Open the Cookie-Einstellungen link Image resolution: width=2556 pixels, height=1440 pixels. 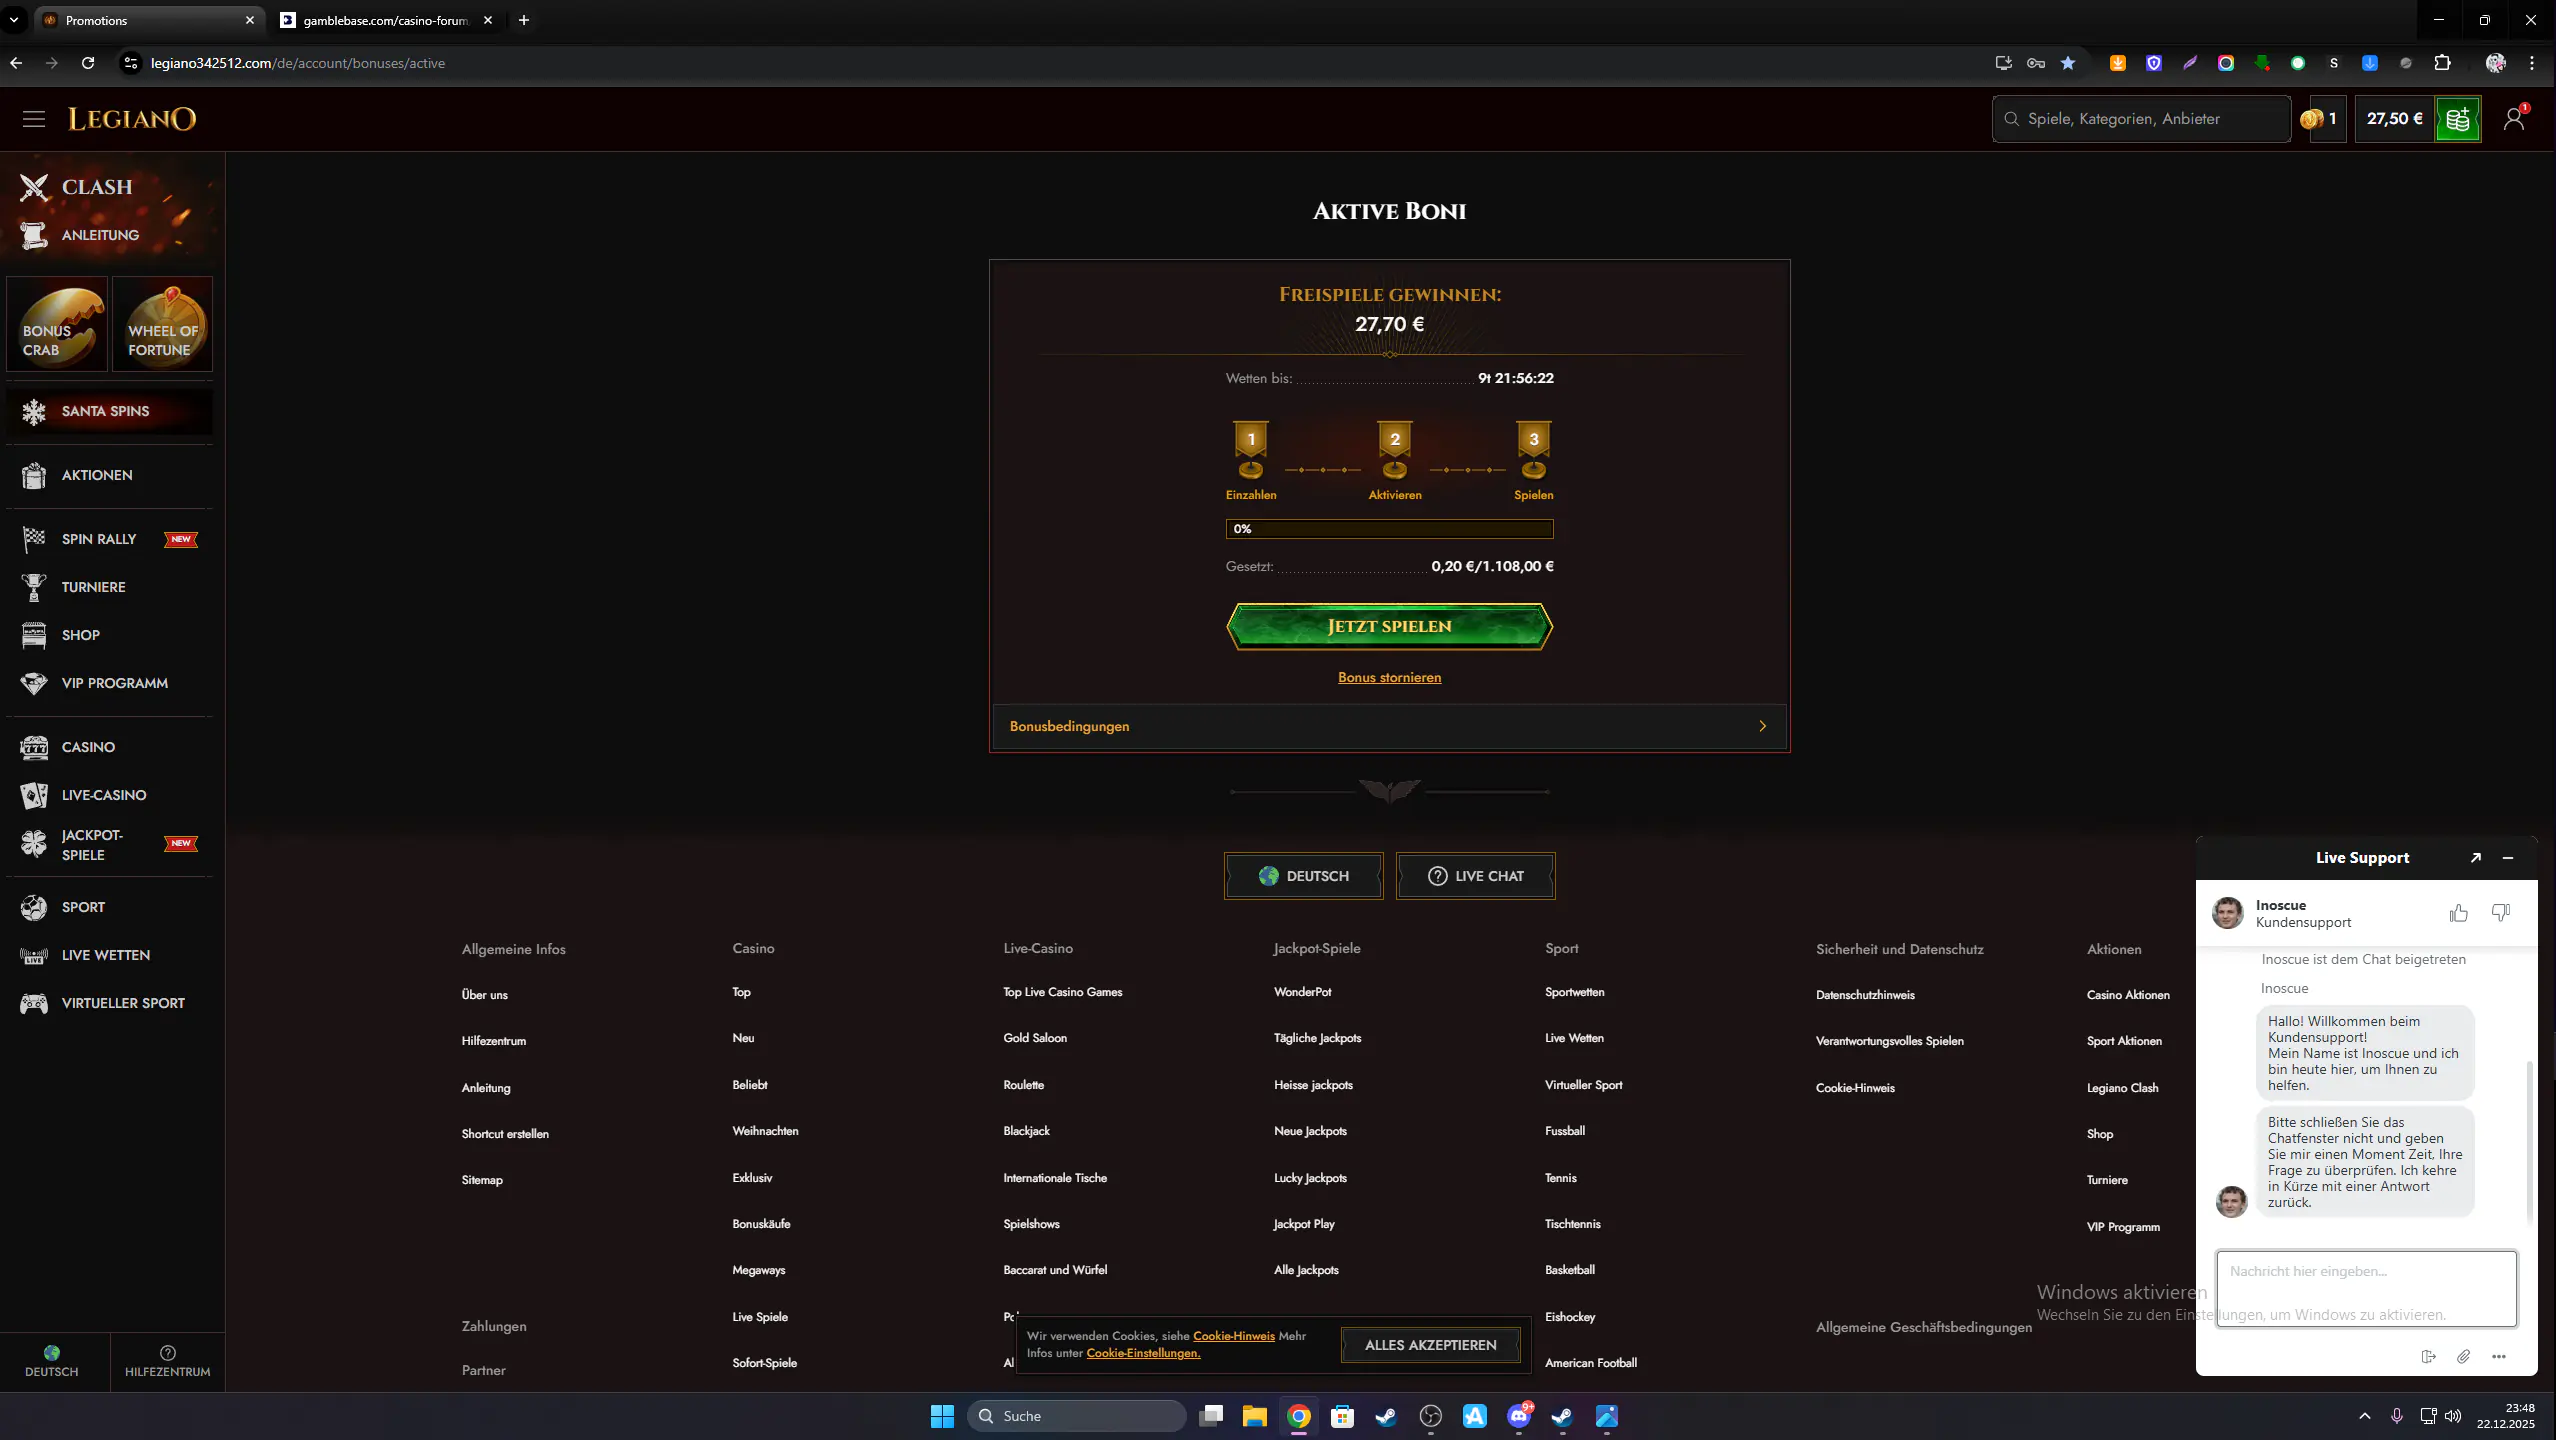pyautogui.click(x=1143, y=1354)
